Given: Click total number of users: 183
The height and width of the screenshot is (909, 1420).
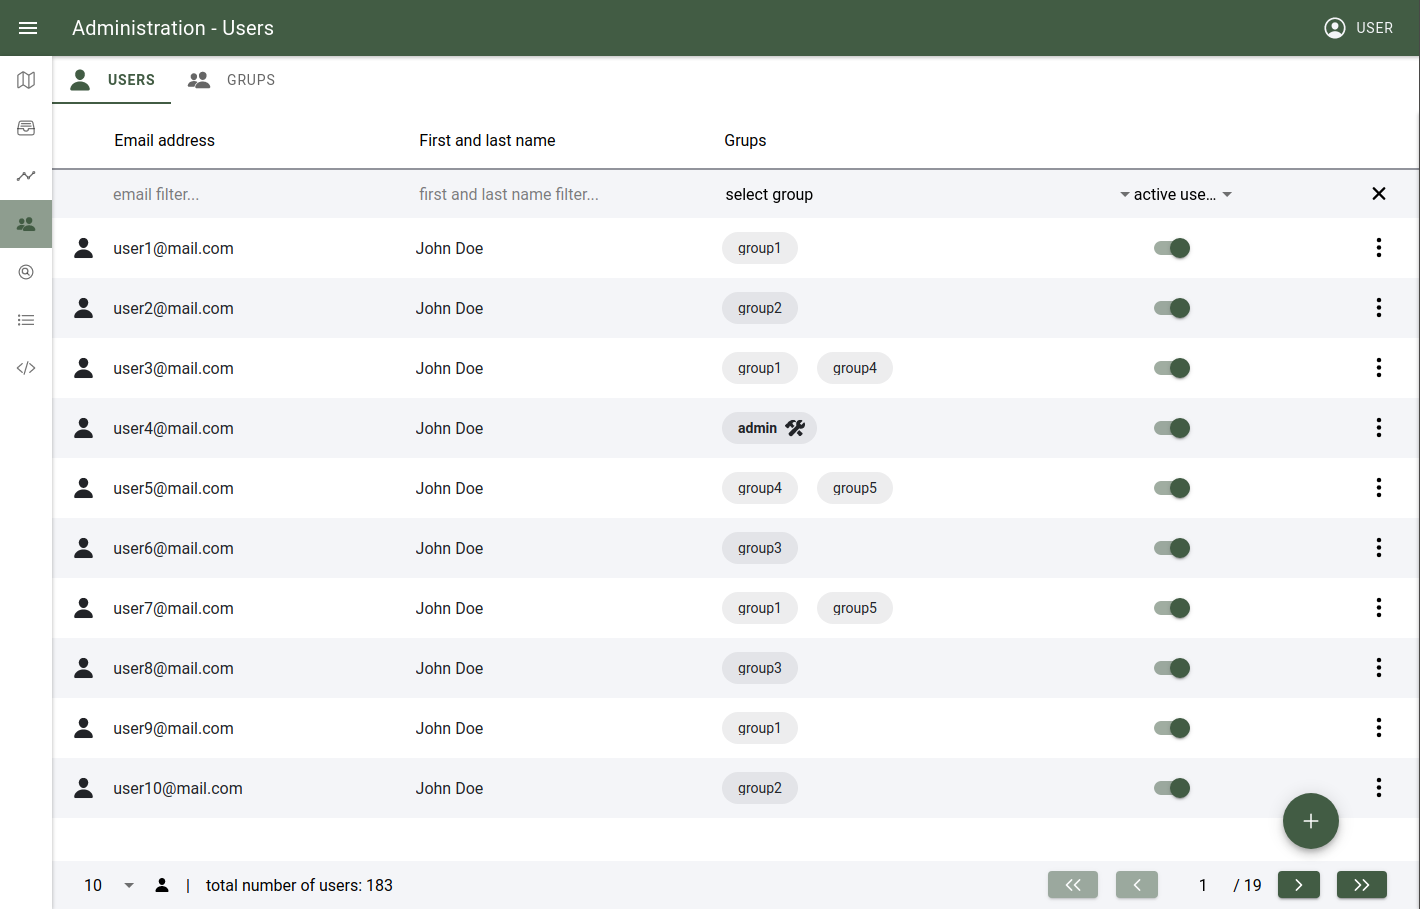Looking at the screenshot, I should 299,885.
